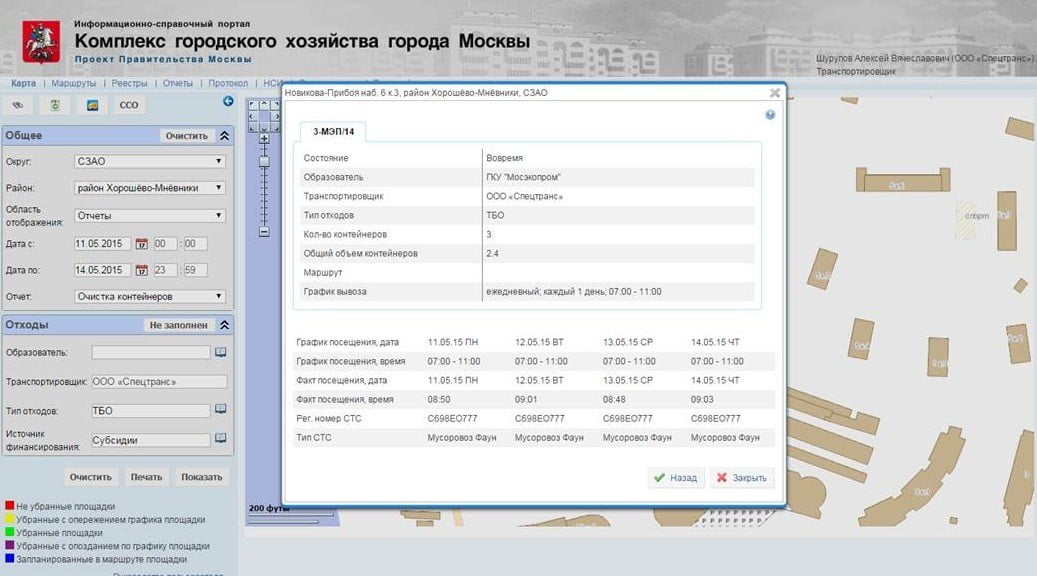Image resolution: width=1037 pixels, height=576 pixels.
Task: Collapse the Отходы section with double chevron
Action: [224, 325]
